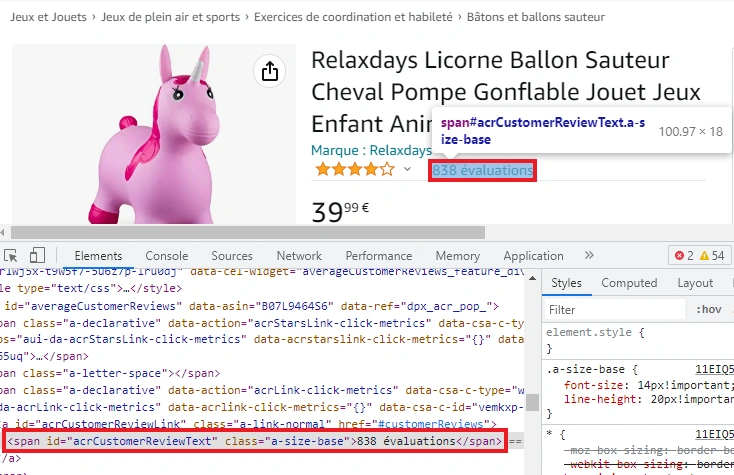Open the stylesheet link beside * rule
The height and width of the screenshot is (475, 734).
coord(714,434)
